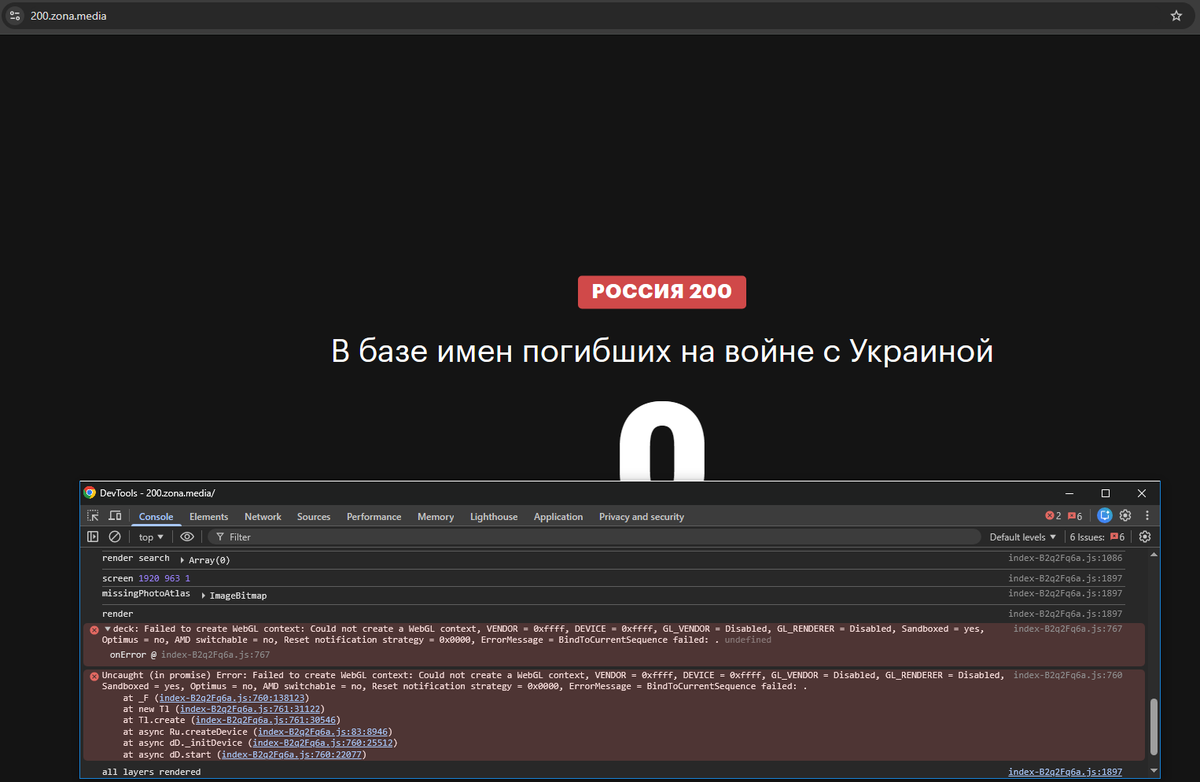Expand the ImageBitmap object in console
The width and height of the screenshot is (1200, 782).
[x=203, y=596]
